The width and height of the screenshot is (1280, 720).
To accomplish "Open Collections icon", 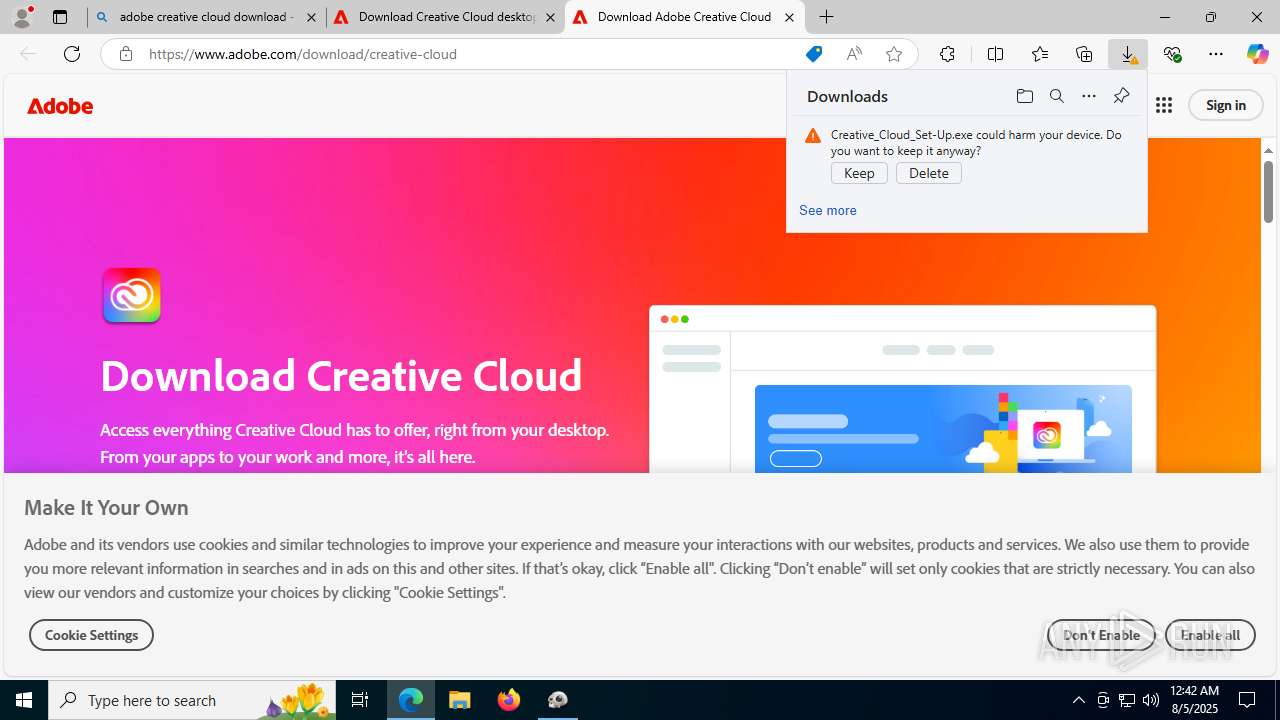I will tap(1084, 54).
